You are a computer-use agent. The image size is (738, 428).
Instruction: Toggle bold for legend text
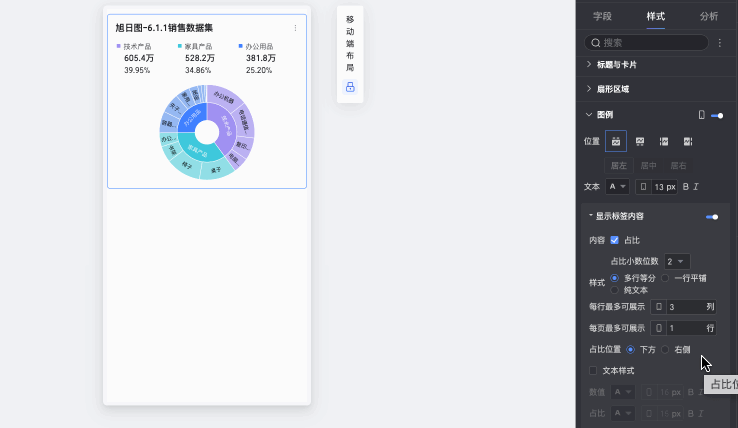685,187
